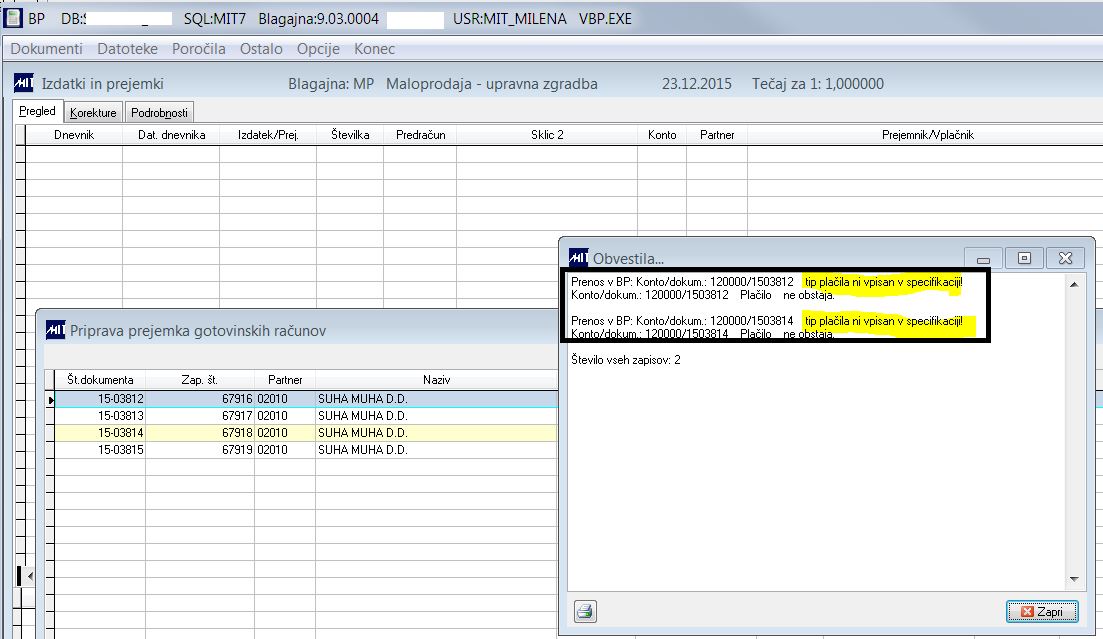The image size is (1103, 639).
Task: Select the Številka column header
Action: pos(350,134)
